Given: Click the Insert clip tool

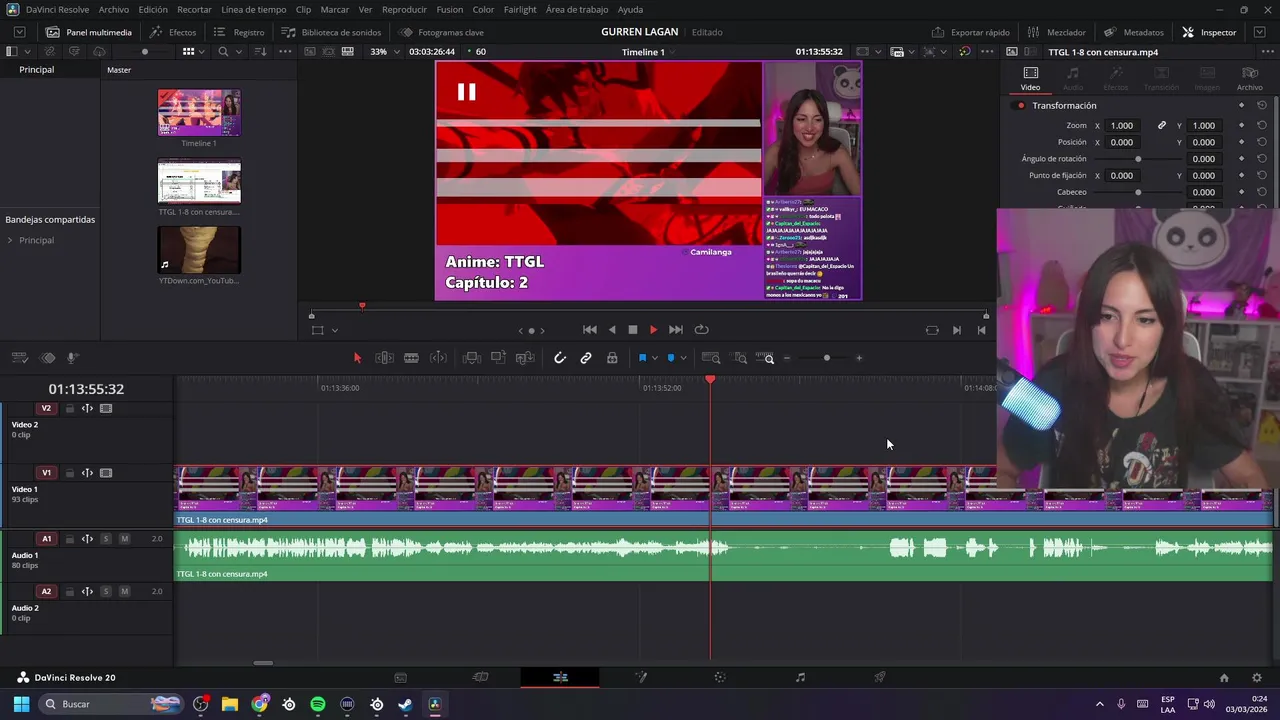Looking at the screenshot, I should [471, 358].
